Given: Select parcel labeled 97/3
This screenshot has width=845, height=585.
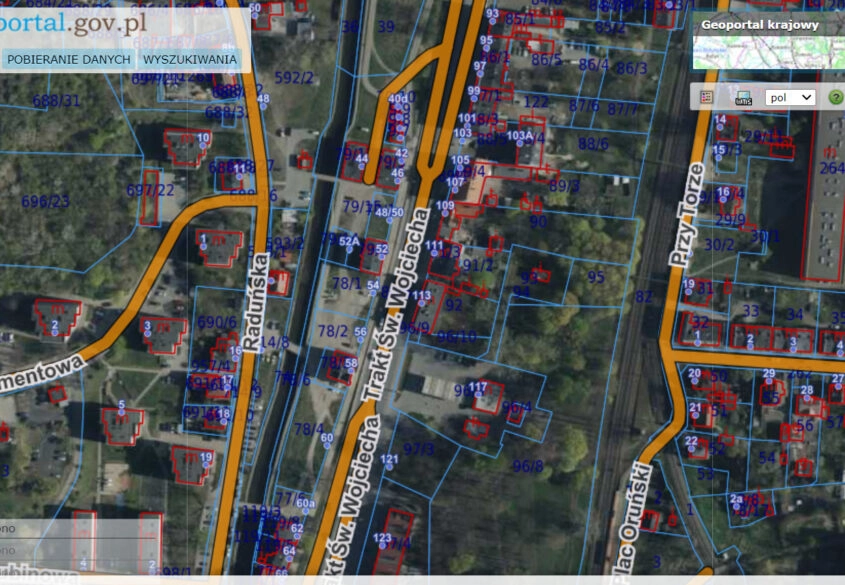Looking at the screenshot, I should (419, 450).
